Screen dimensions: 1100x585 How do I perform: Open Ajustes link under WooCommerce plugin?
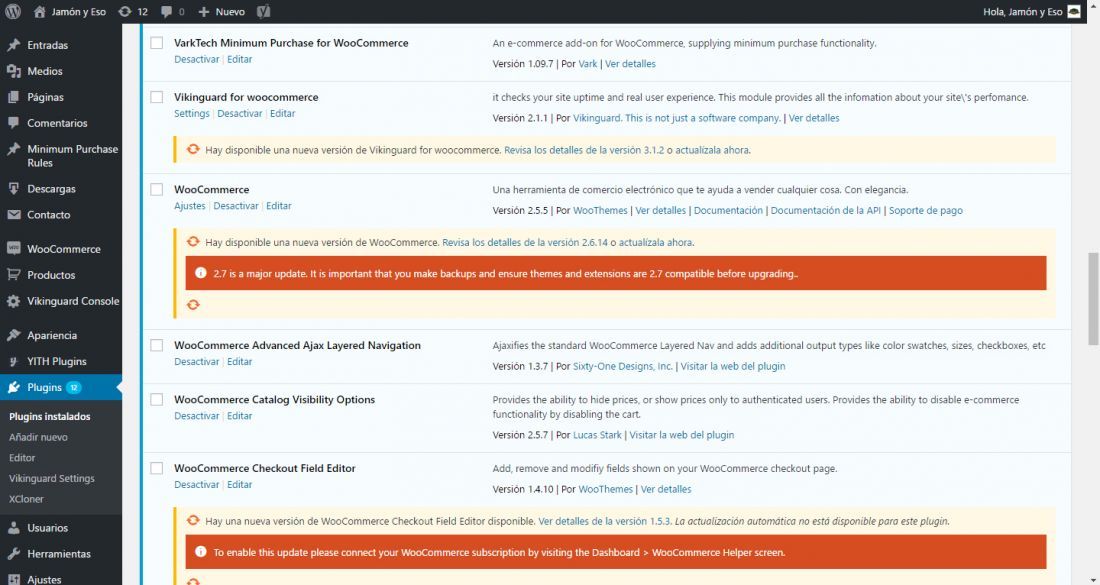coord(189,206)
